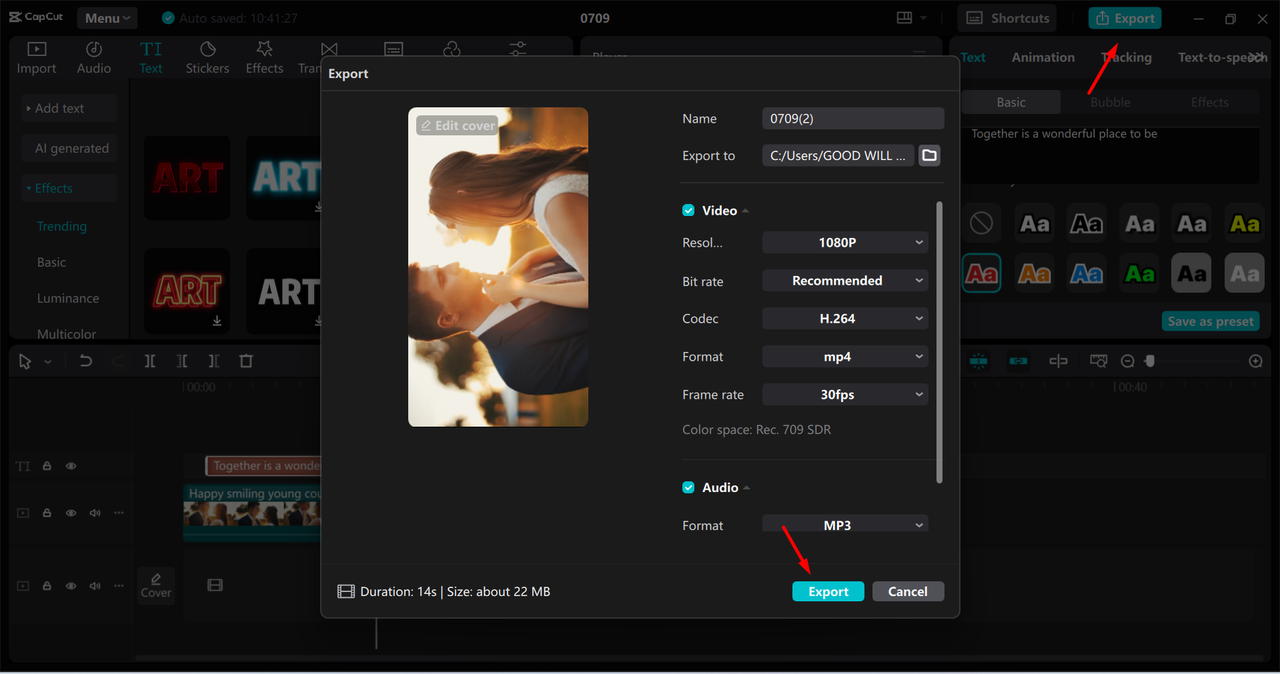Confirm Export in the dialog
Image resolution: width=1280 pixels, height=674 pixels.
[x=828, y=591]
